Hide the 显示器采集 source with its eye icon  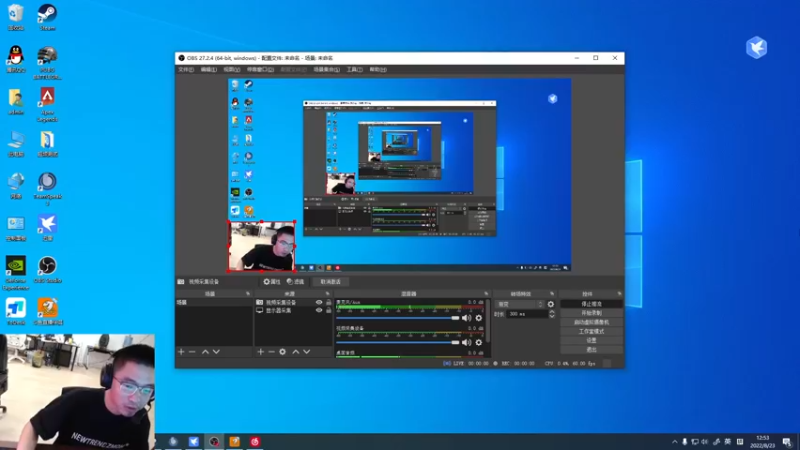point(319,310)
